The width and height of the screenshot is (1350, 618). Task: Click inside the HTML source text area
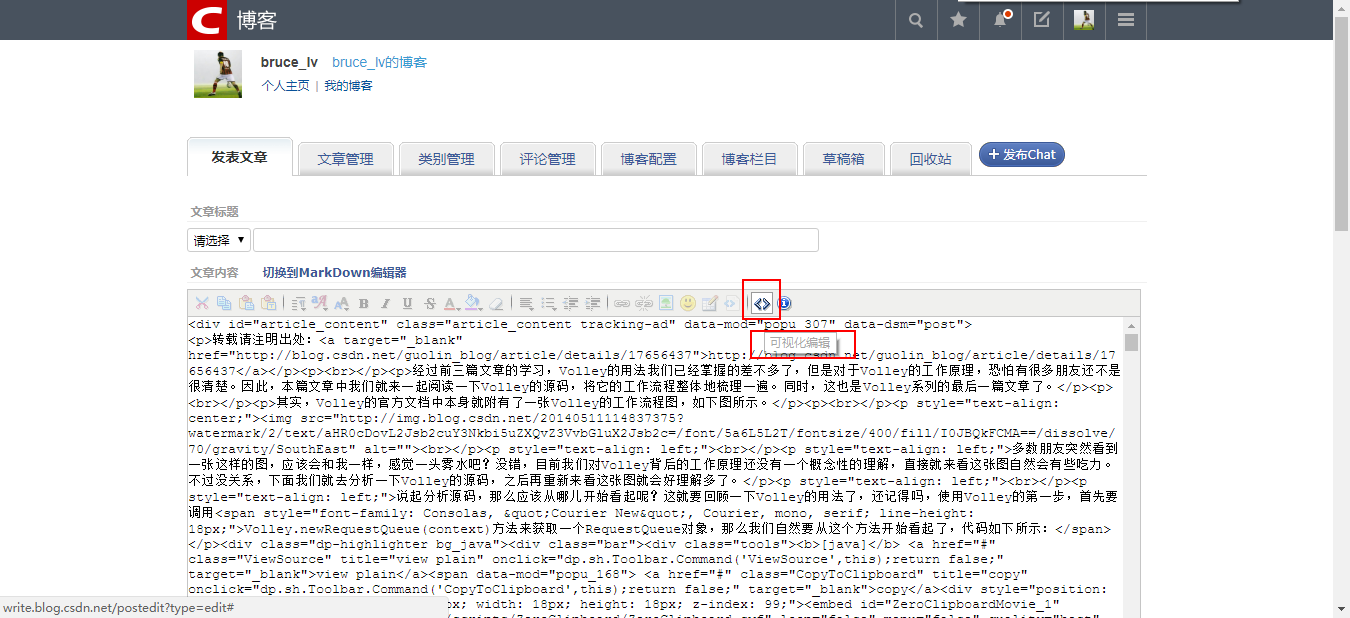click(655, 467)
